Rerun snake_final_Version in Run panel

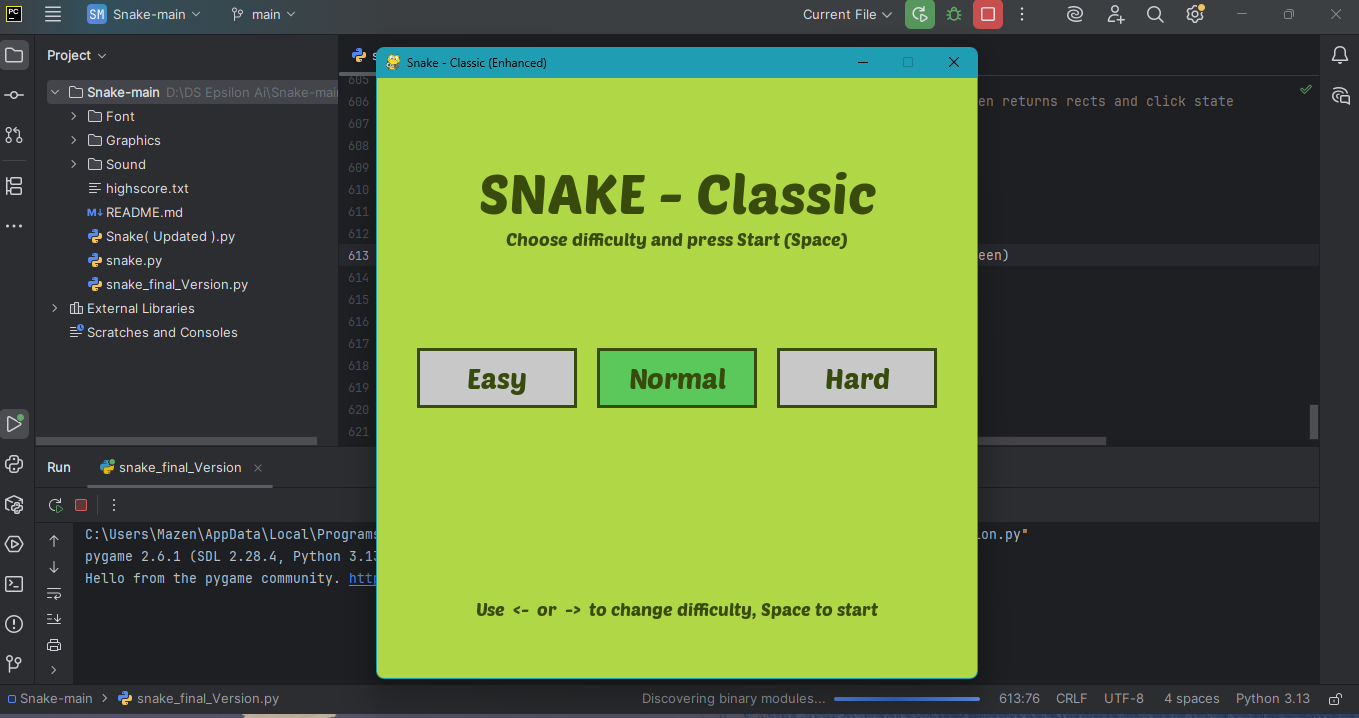(x=56, y=505)
